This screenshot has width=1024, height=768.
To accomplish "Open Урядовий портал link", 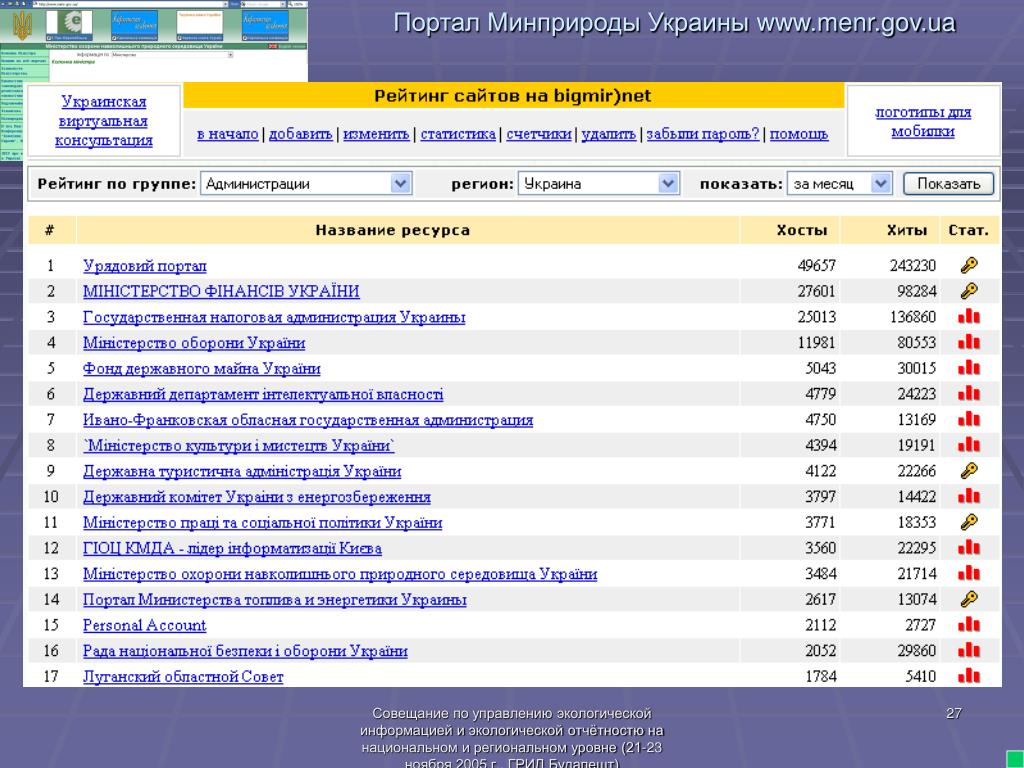I will pos(144,266).
